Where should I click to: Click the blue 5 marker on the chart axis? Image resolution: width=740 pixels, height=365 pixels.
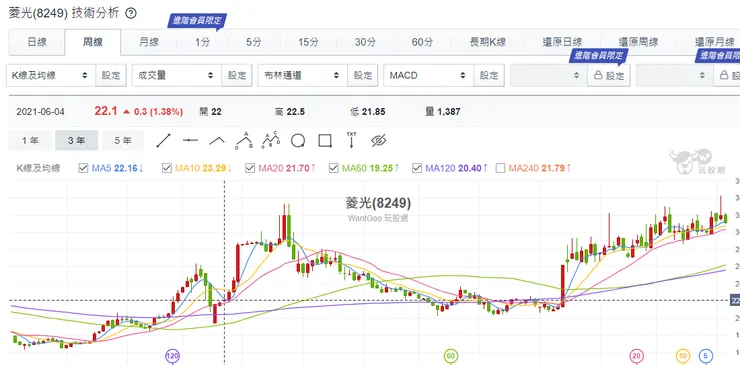706,357
